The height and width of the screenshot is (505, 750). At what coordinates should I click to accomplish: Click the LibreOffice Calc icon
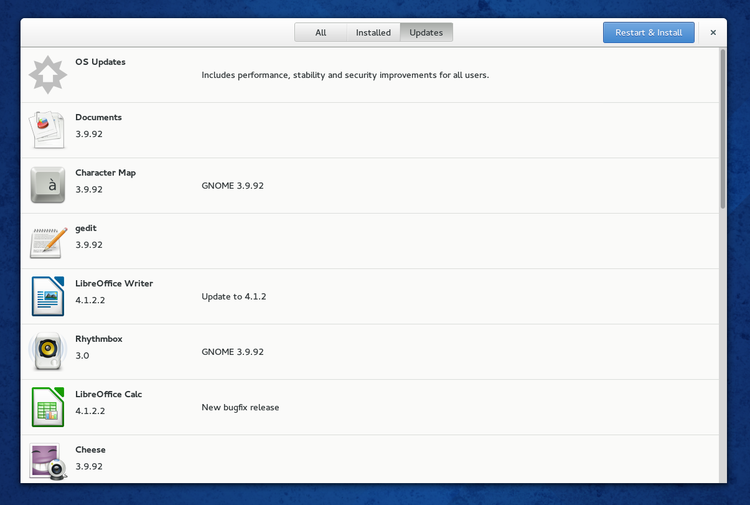(47, 407)
